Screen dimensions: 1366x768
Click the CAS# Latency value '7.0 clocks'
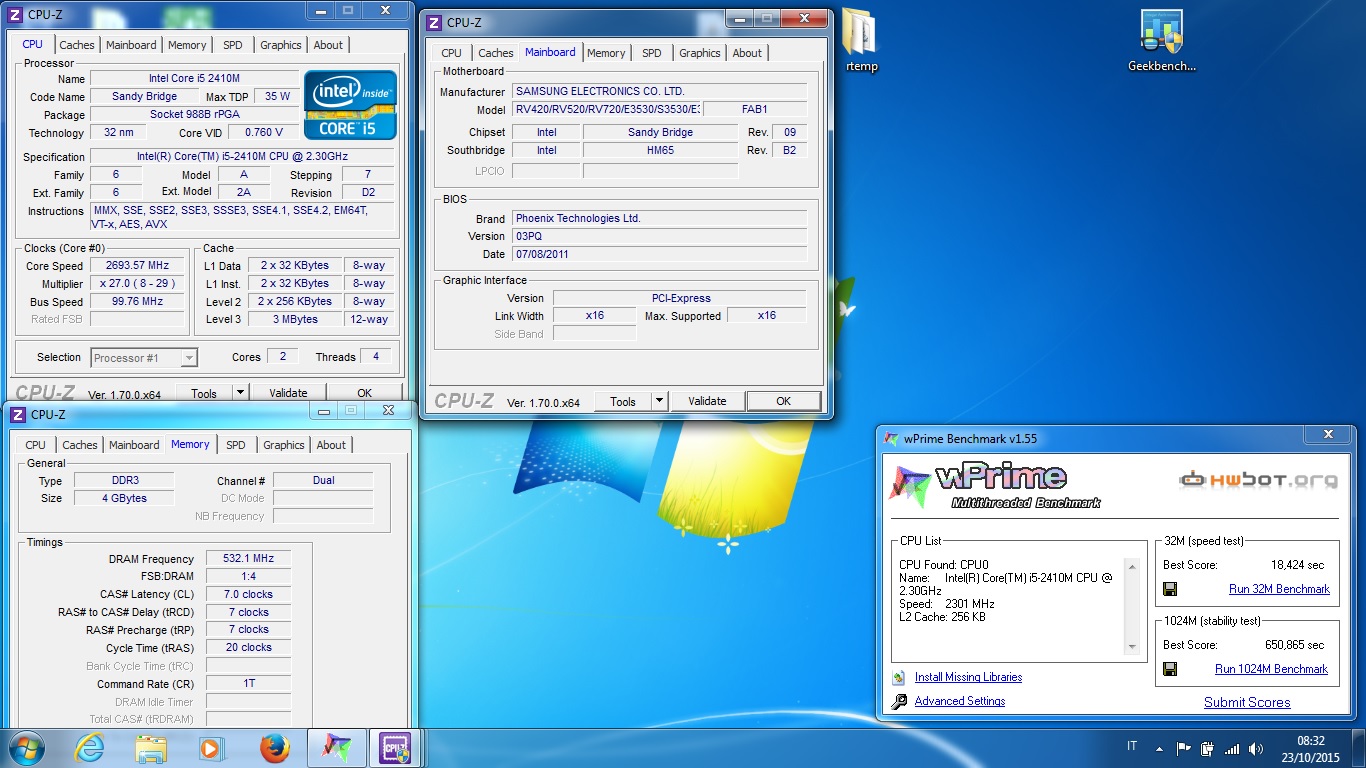click(x=249, y=594)
